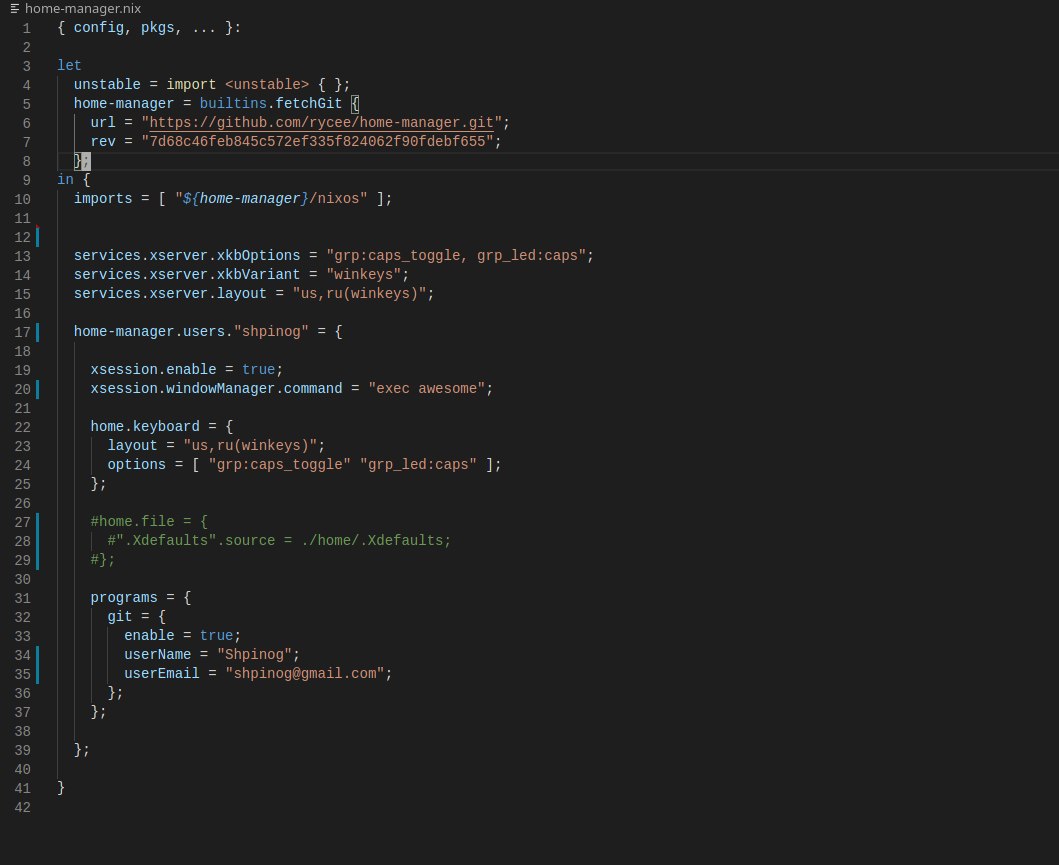Click 'userEmail' on line 35
This screenshot has width=1059, height=865.
point(161,673)
